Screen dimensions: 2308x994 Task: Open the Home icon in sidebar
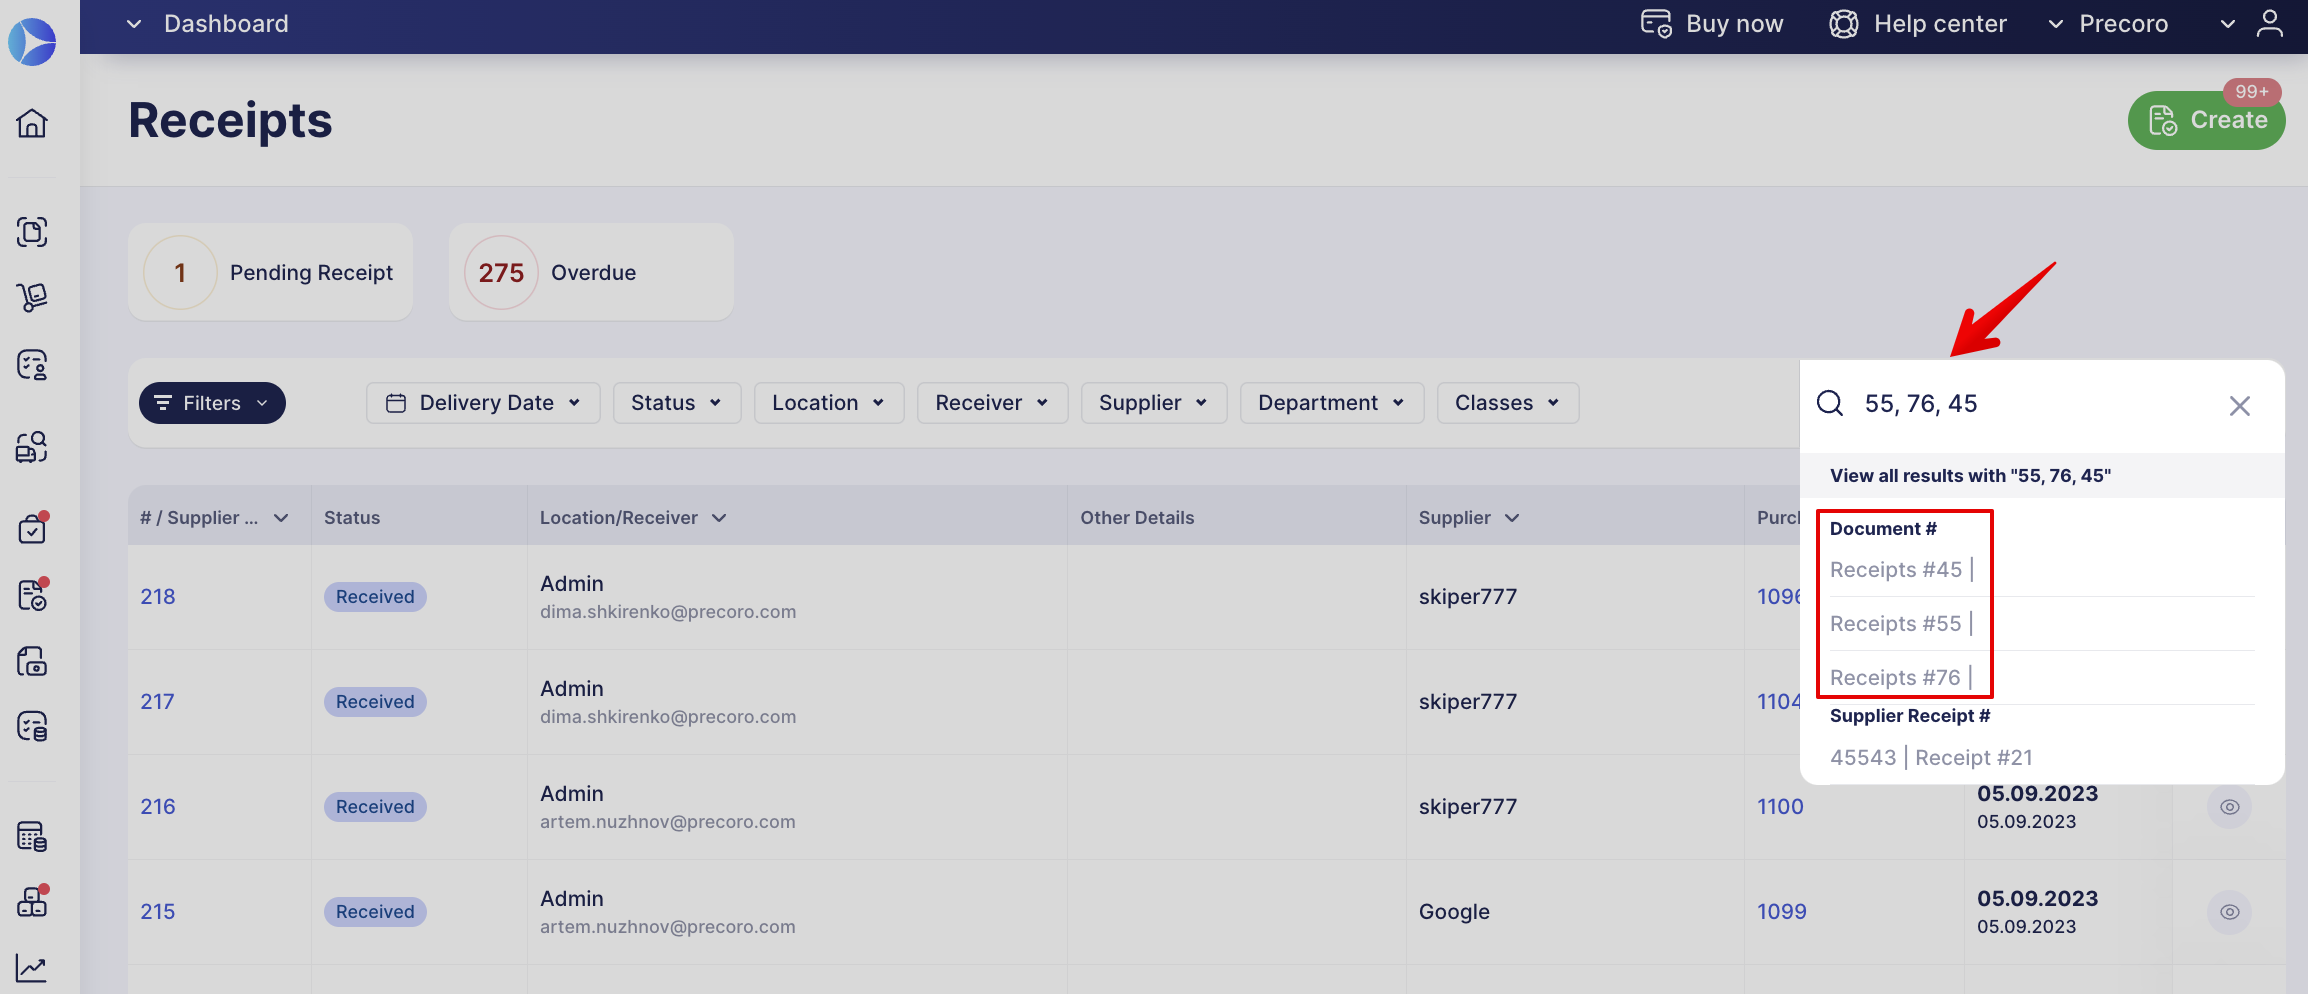coord(32,123)
